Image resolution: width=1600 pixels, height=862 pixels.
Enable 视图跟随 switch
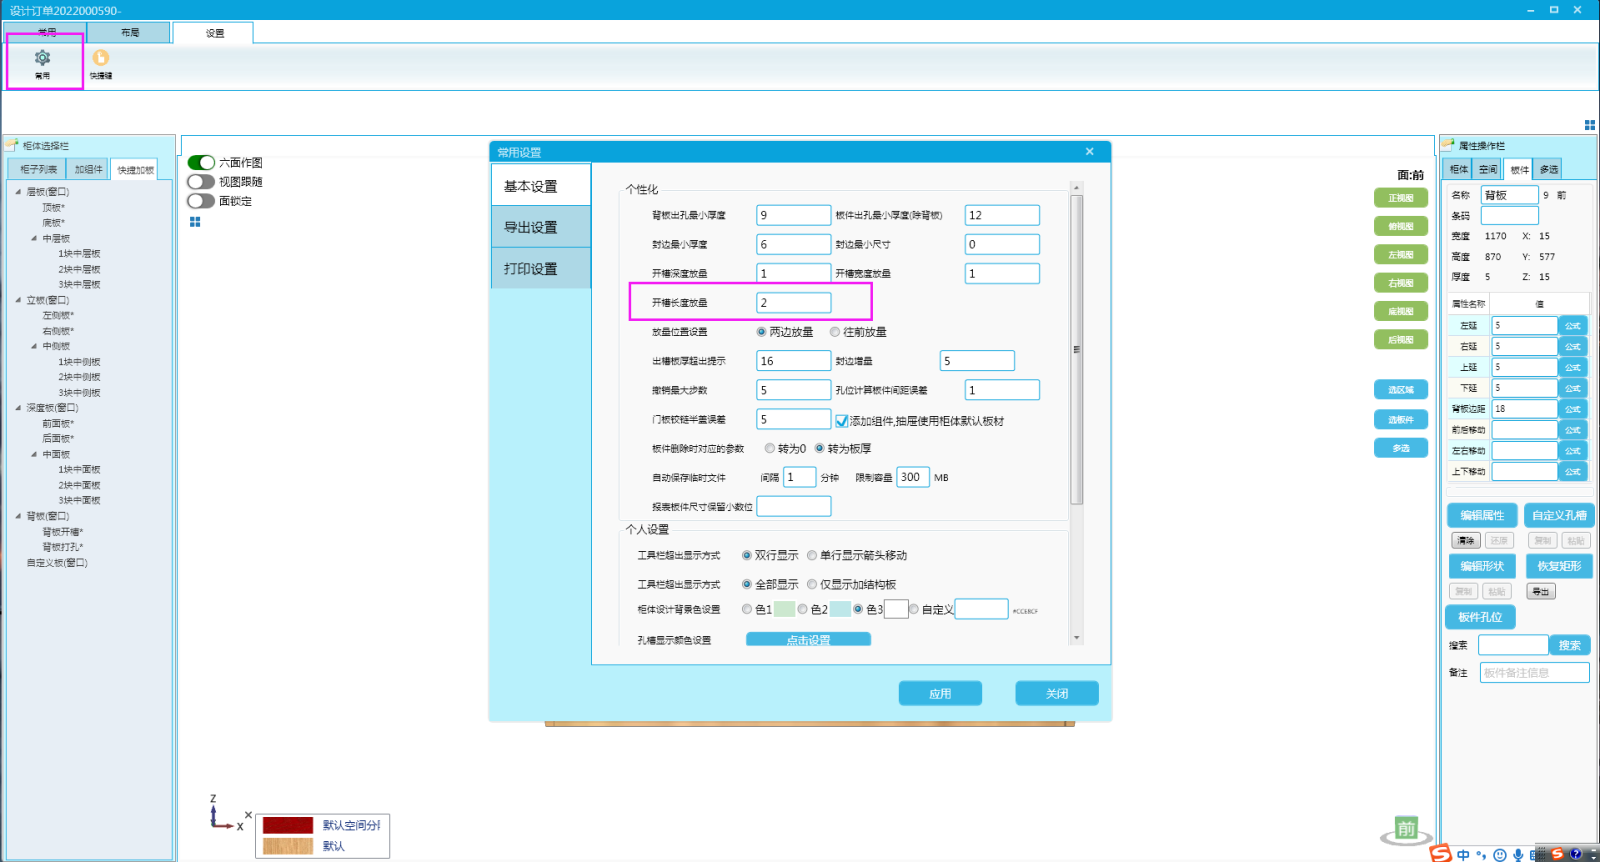[x=201, y=182]
